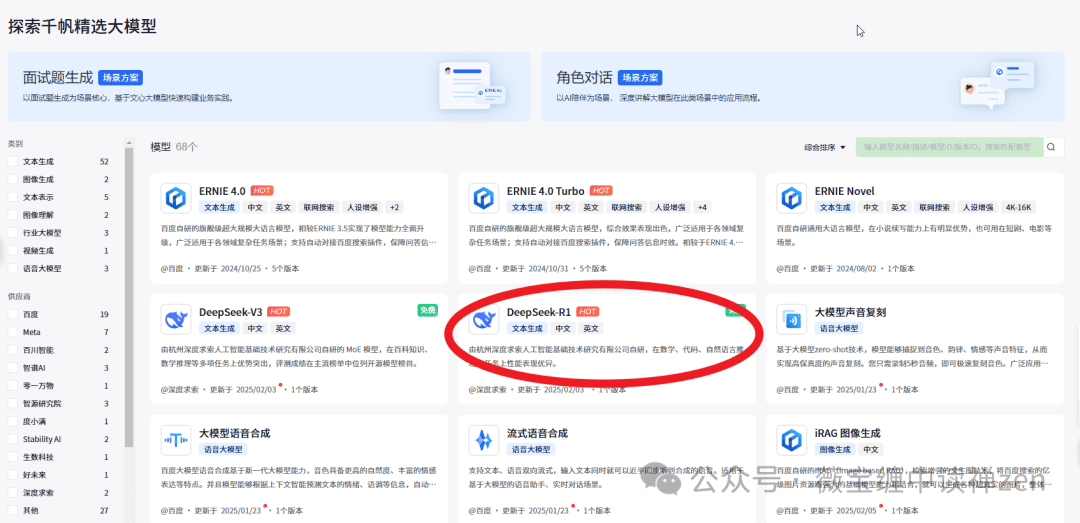Viewport: 1080px width, 523px height.
Task: Click the model search input field
Action: pos(948,147)
